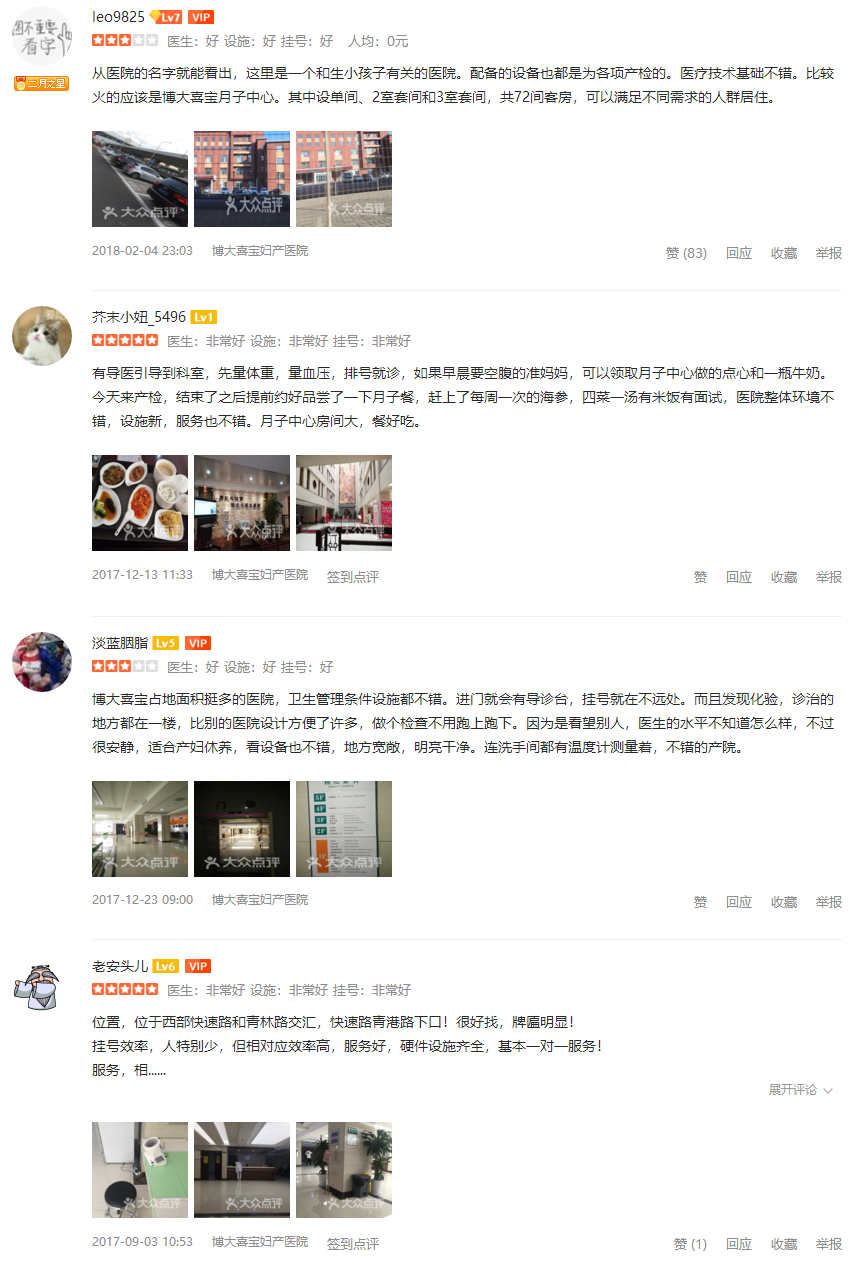Viewport: 860px width, 1268px height.
Task: Like leo9825's review with 赞 (83)
Action: (x=686, y=253)
